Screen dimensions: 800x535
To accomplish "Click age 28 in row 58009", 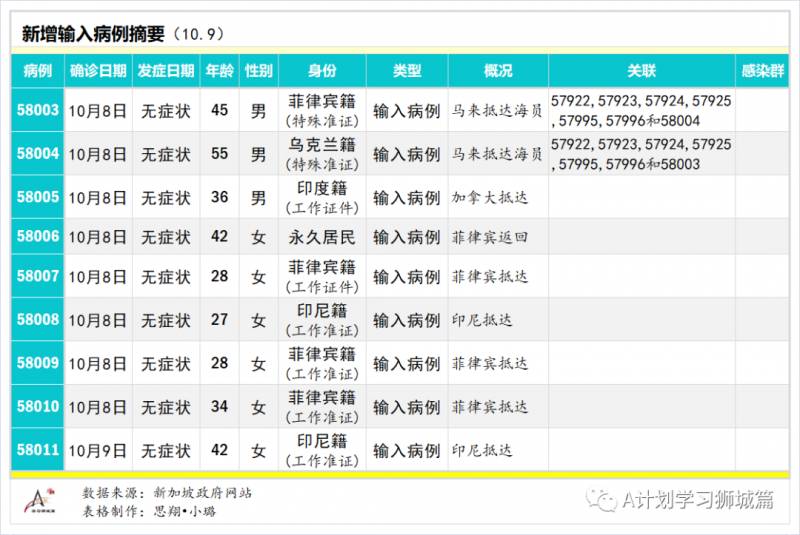I will click(219, 363).
